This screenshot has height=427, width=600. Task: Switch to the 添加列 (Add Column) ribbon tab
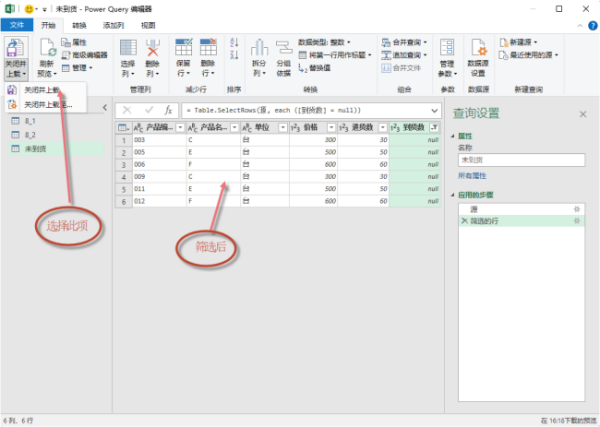[113, 23]
